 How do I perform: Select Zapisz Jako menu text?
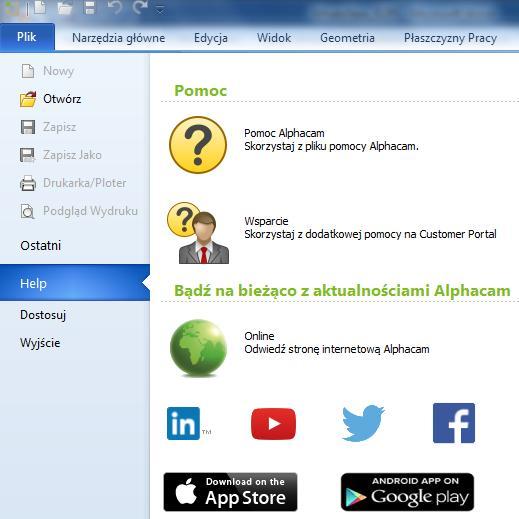pos(72,155)
